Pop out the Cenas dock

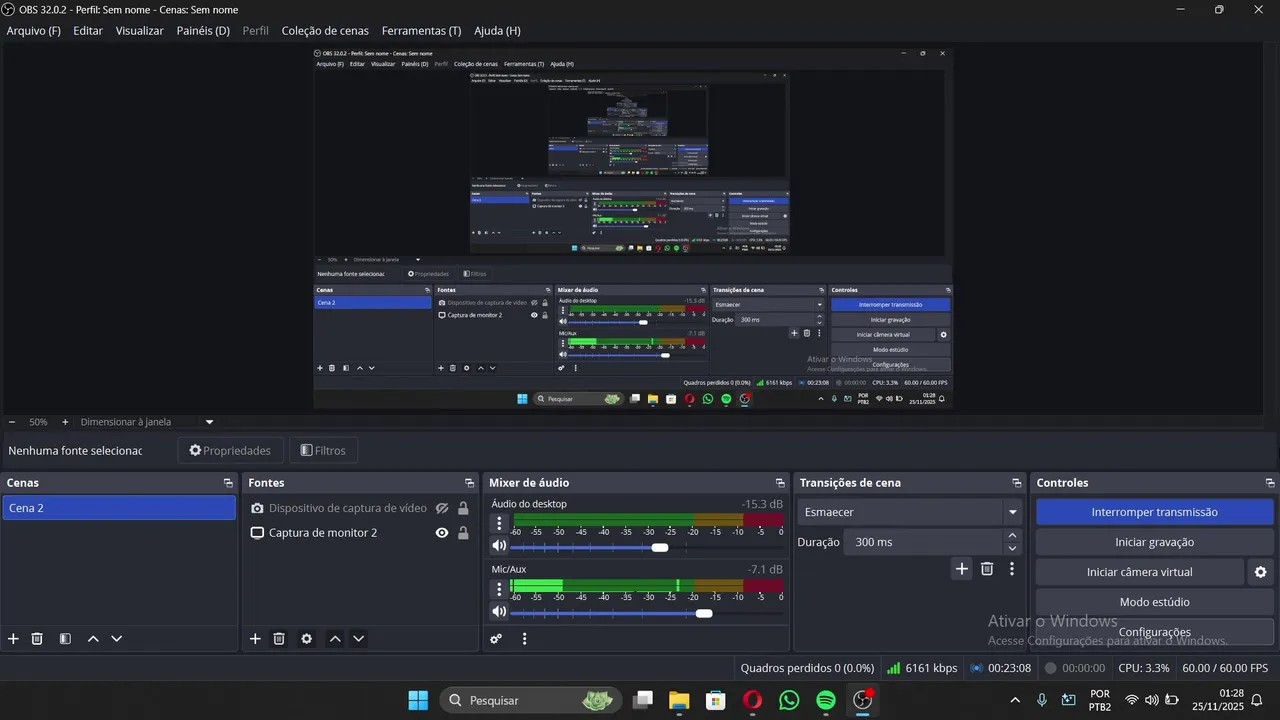coord(228,483)
